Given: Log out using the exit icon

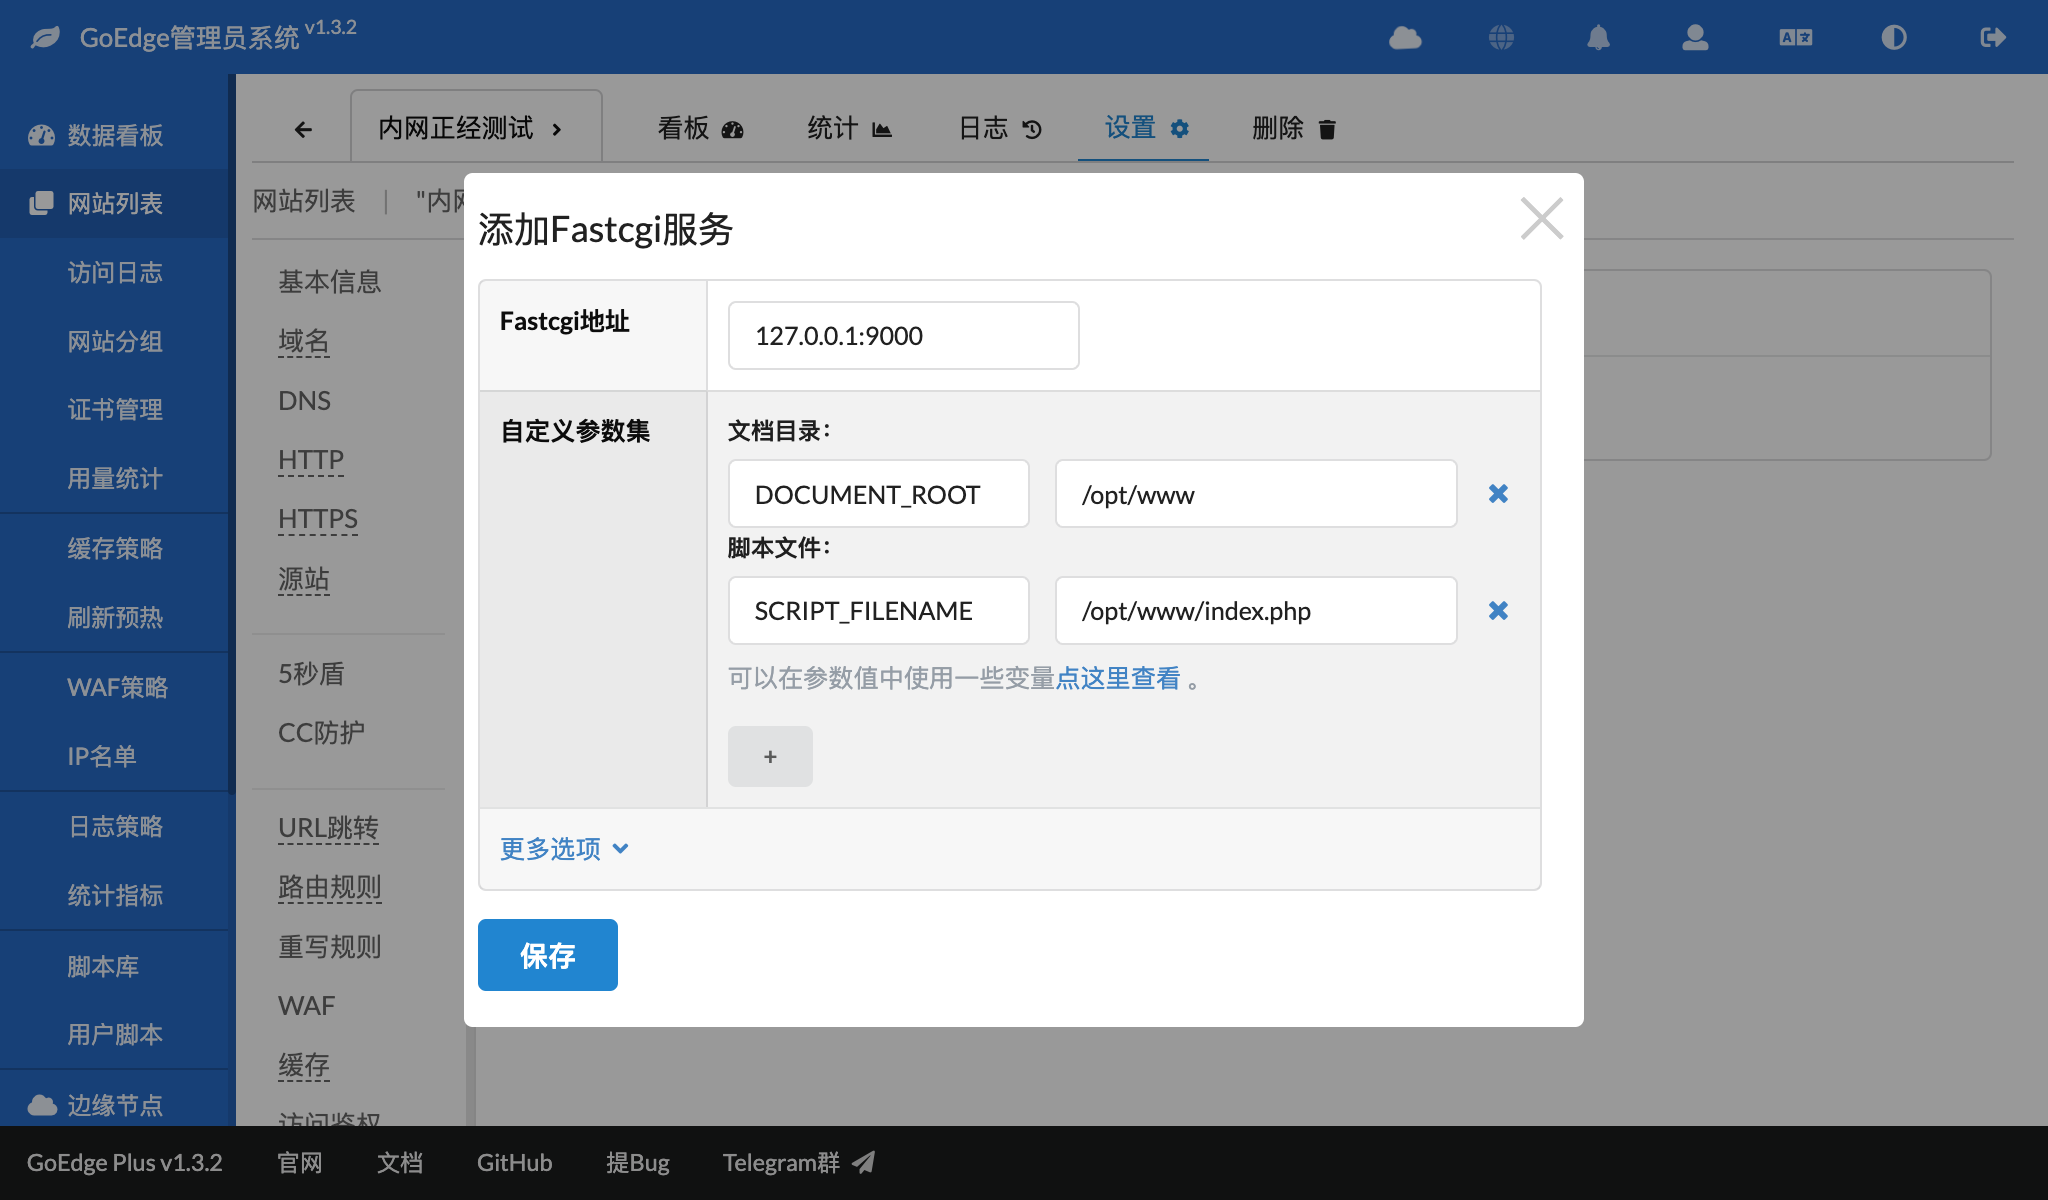Looking at the screenshot, I should 1993,38.
